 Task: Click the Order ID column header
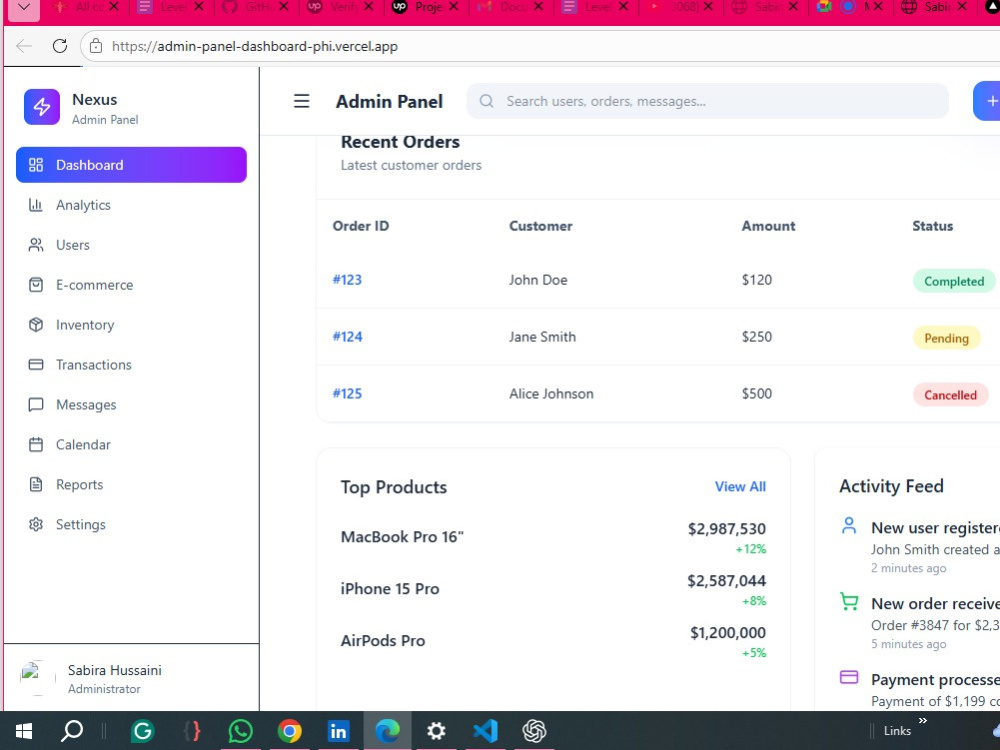[360, 226]
